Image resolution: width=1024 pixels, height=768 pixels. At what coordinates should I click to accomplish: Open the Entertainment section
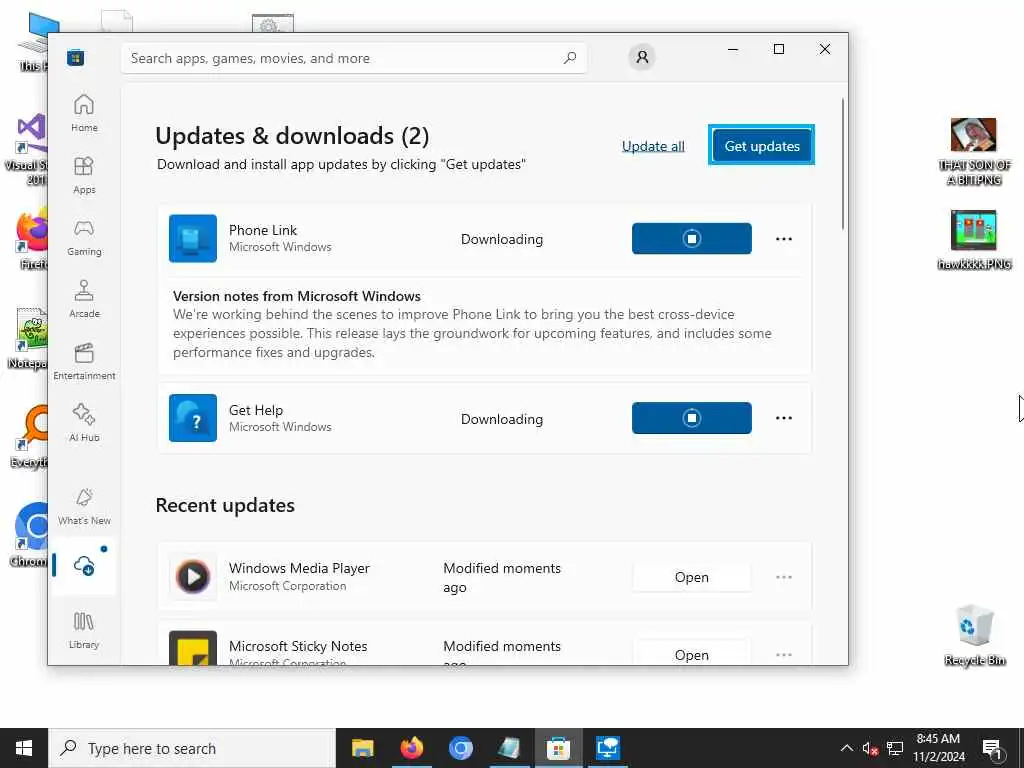point(84,361)
